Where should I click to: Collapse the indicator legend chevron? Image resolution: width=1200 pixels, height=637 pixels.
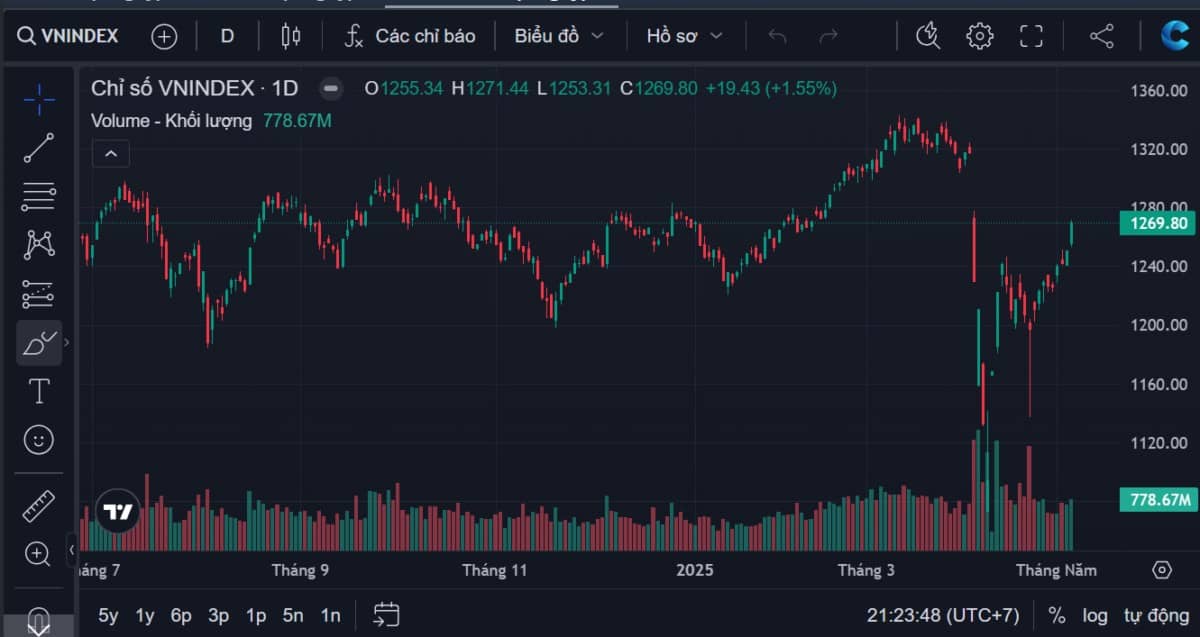[111, 153]
